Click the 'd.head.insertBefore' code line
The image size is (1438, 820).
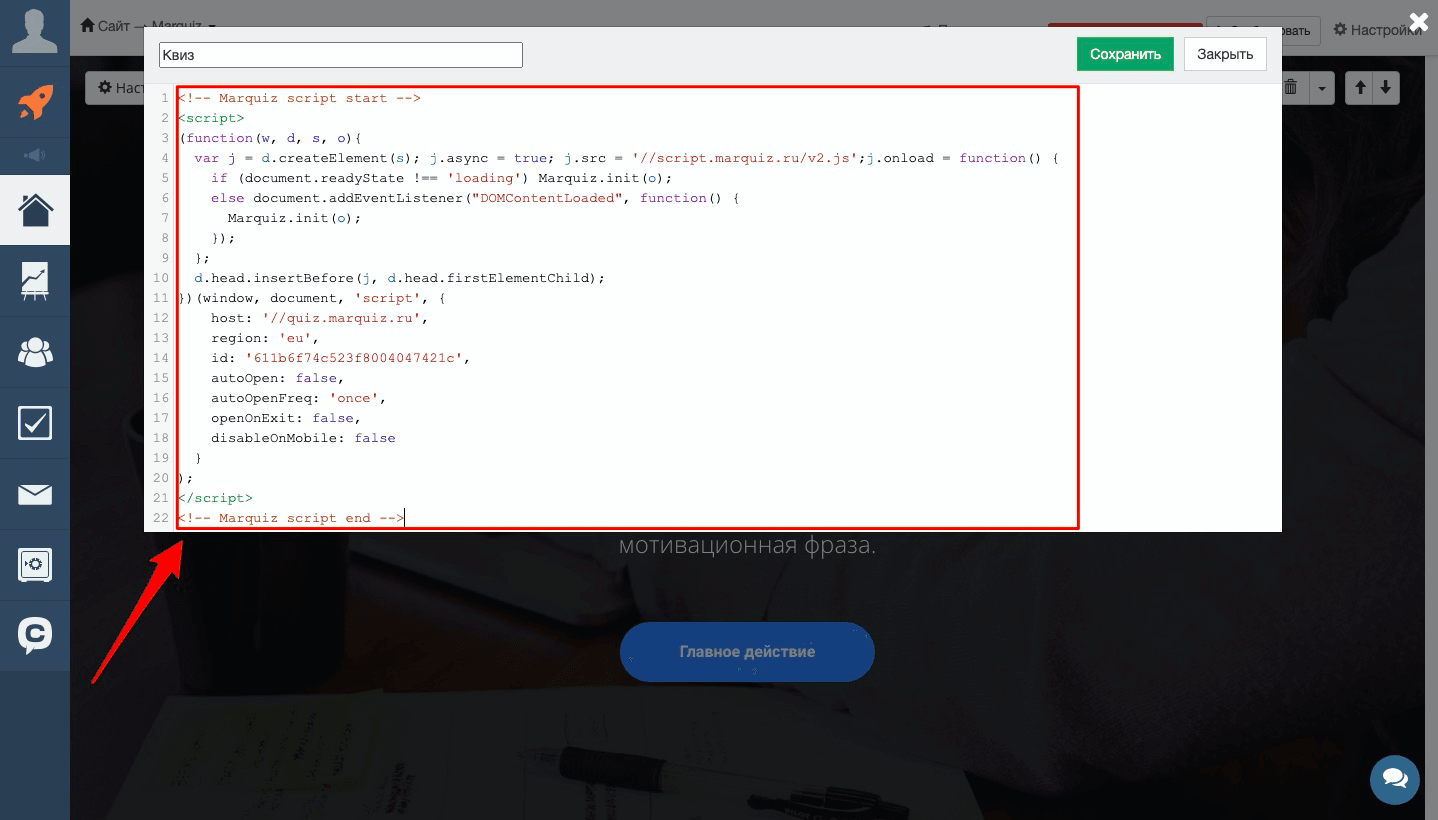coord(399,278)
